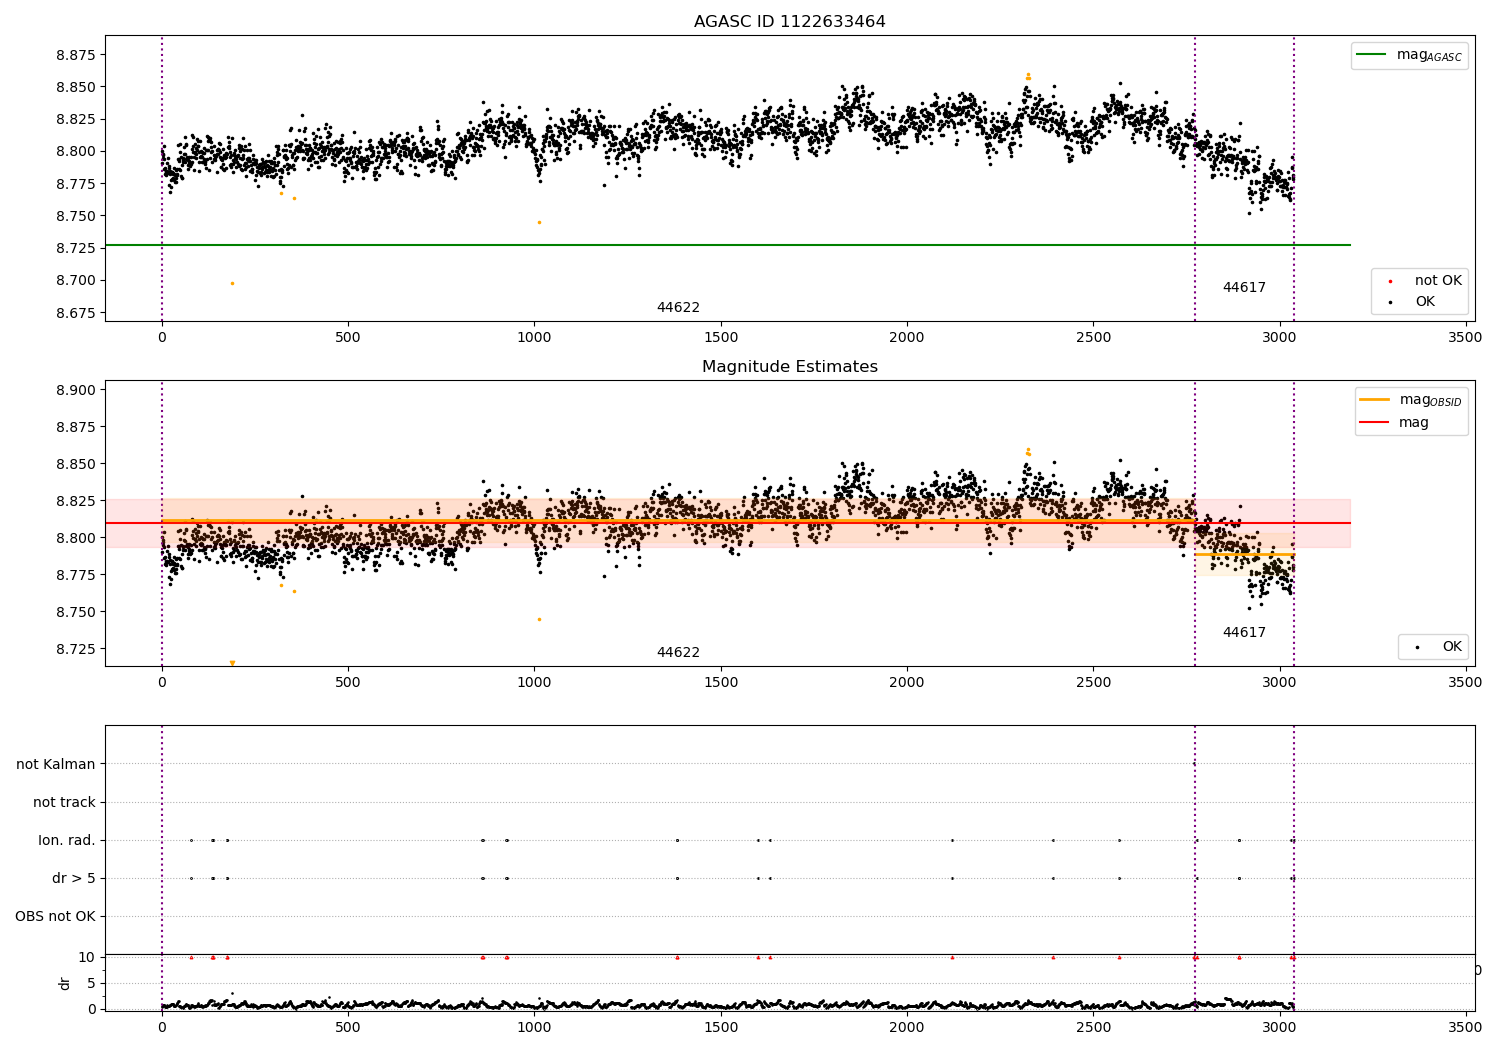
Task: Click the 2000 x-tick under Magnitude Estimates plot
Action: pyautogui.click(x=907, y=683)
